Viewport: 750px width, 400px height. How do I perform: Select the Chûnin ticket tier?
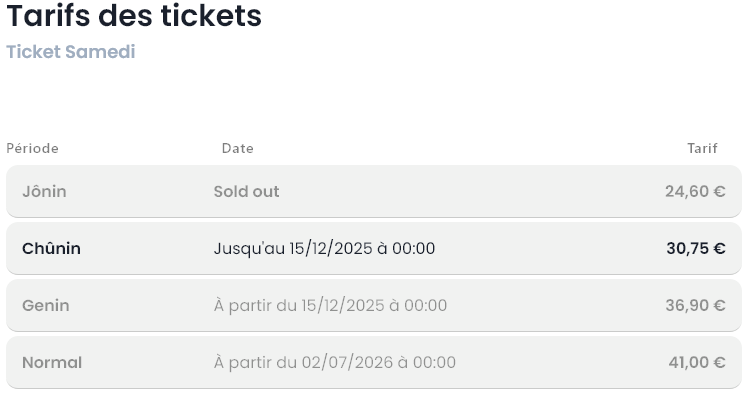51,248
